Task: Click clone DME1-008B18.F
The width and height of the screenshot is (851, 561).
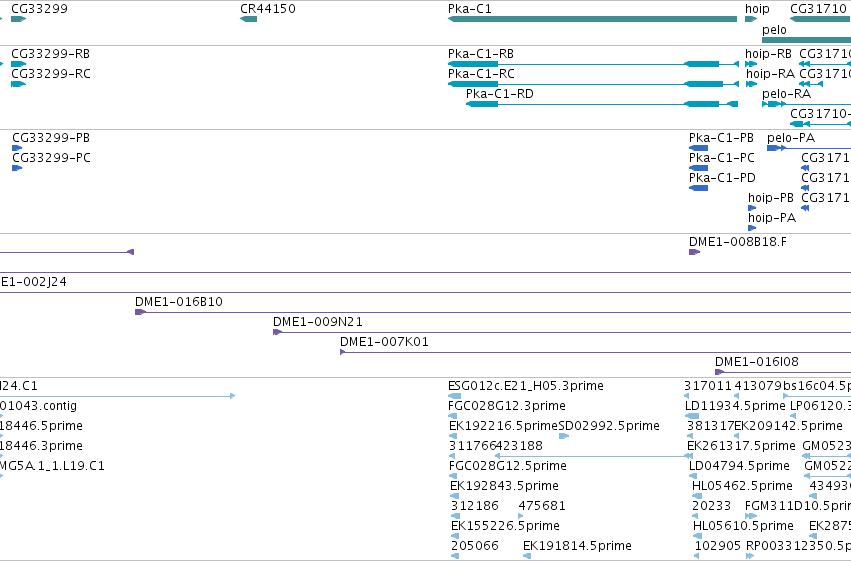Action: point(694,252)
